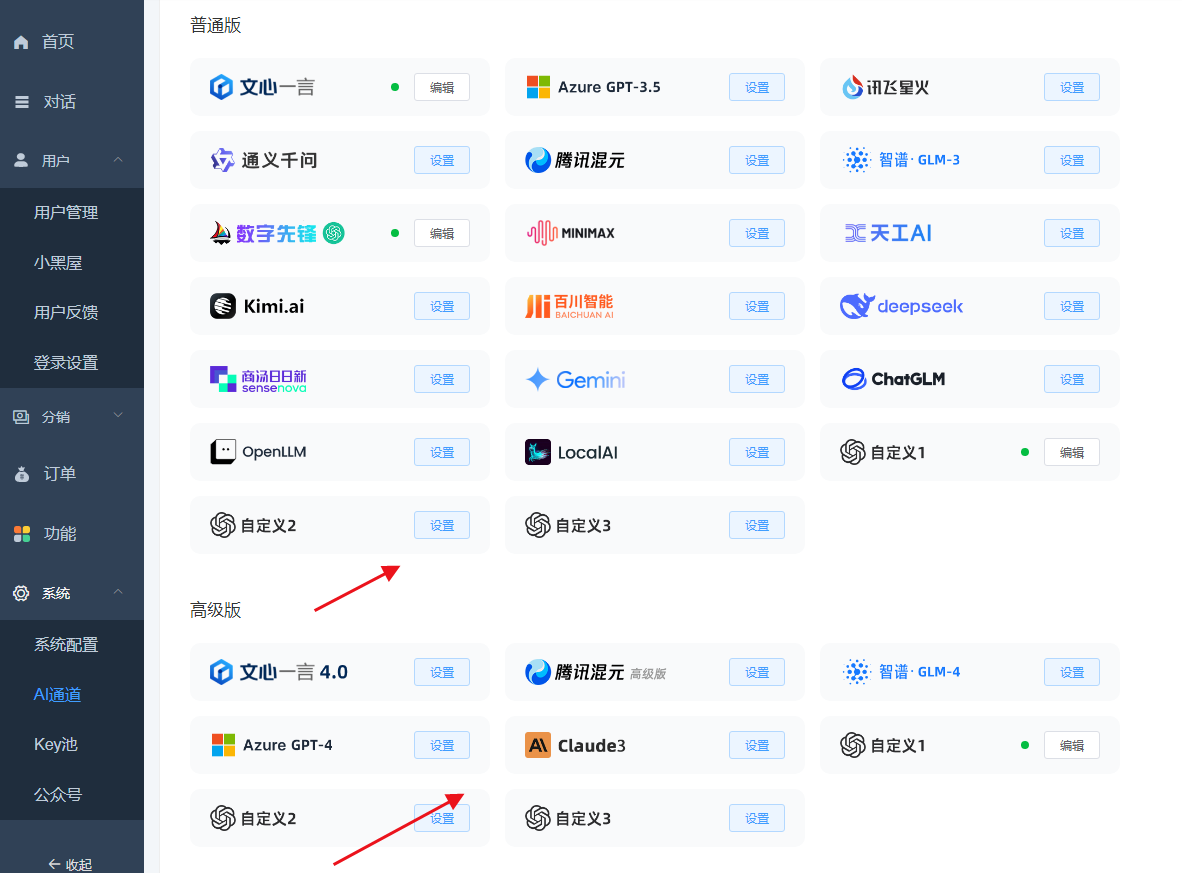Screen dimensions: 1182x873
Task: Collapse the 系统 submenu chevron
Action: click(x=118, y=592)
